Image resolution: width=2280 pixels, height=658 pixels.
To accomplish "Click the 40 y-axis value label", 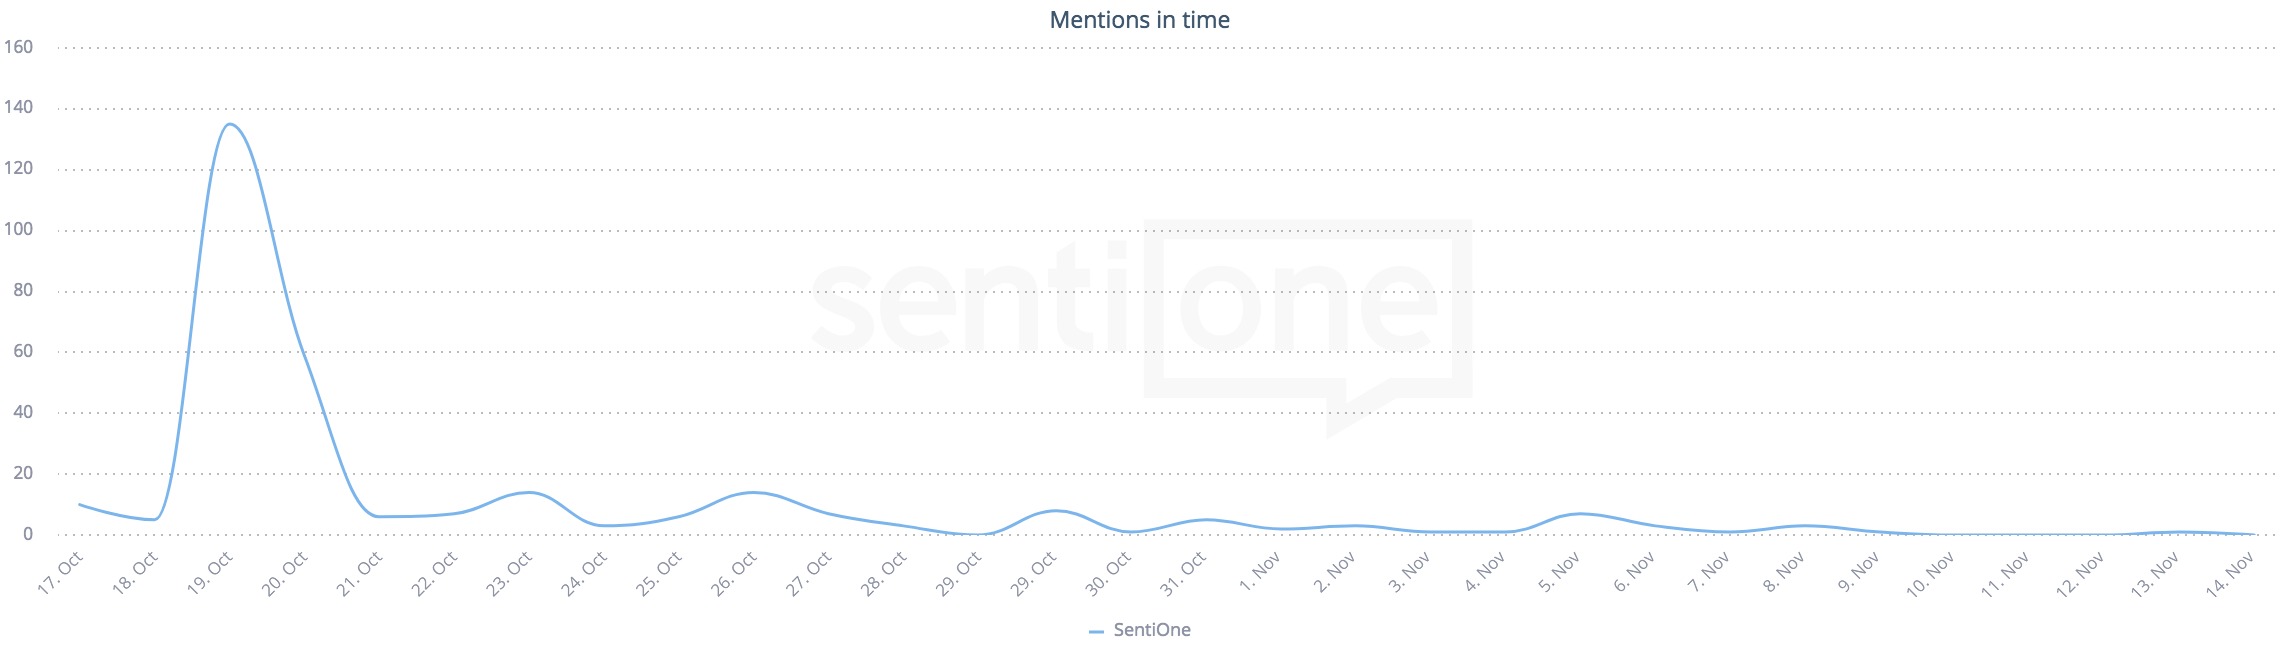I will pos(23,412).
